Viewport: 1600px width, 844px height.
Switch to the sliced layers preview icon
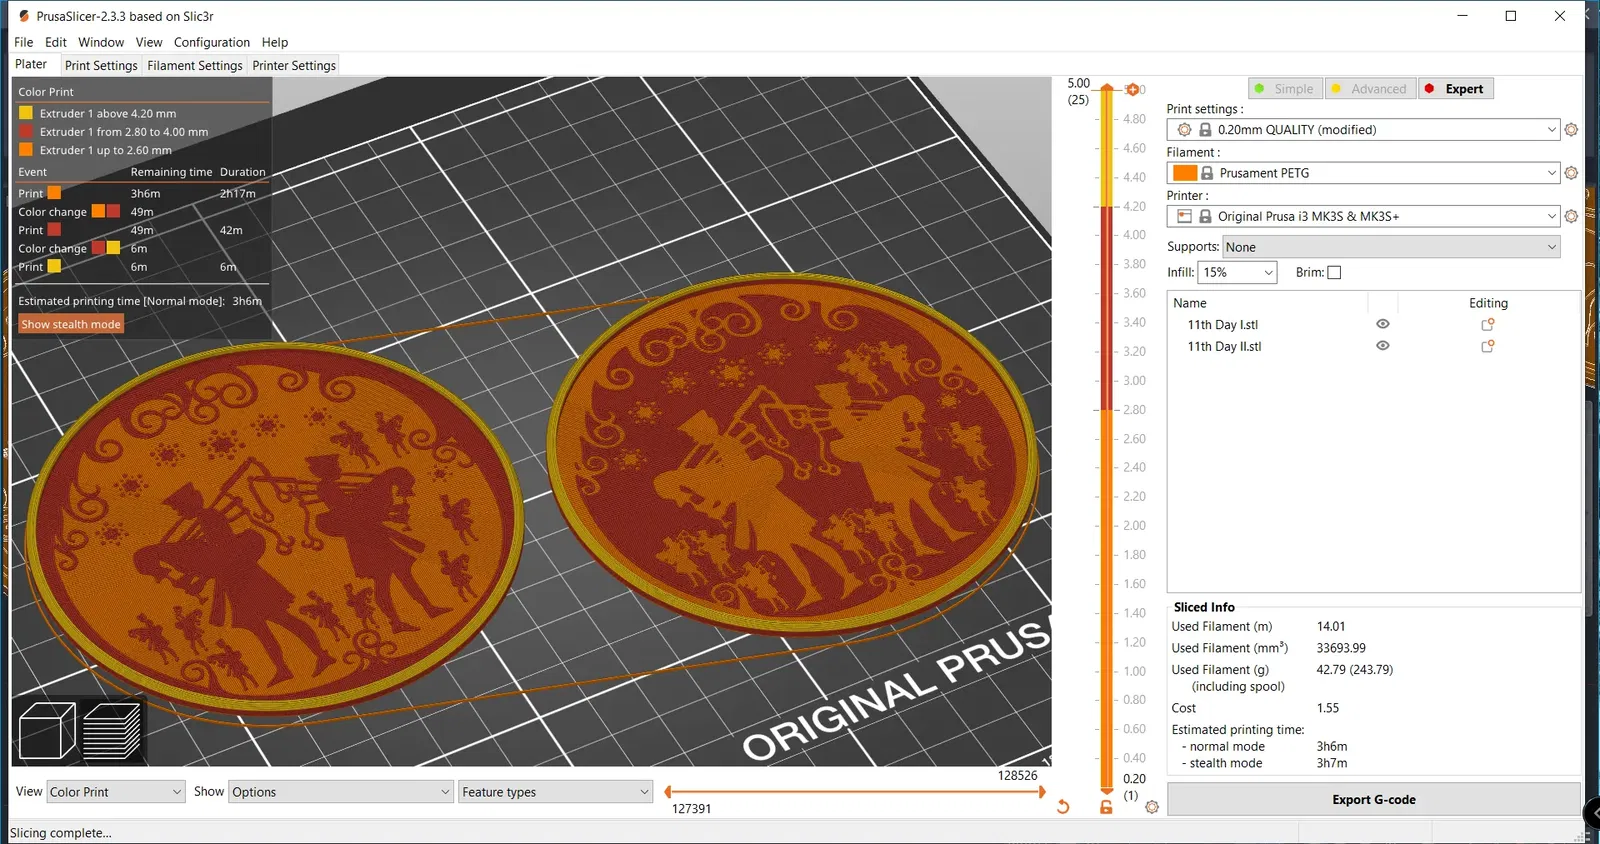coord(111,730)
